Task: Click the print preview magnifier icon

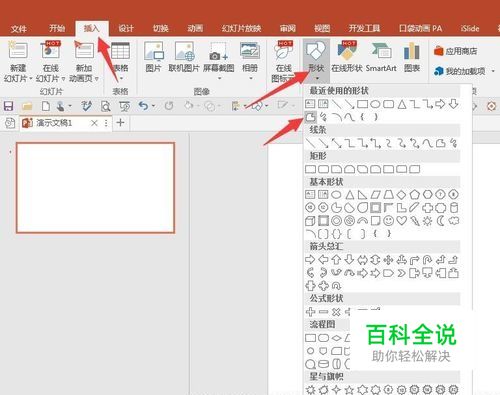Action: [x=106, y=106]
